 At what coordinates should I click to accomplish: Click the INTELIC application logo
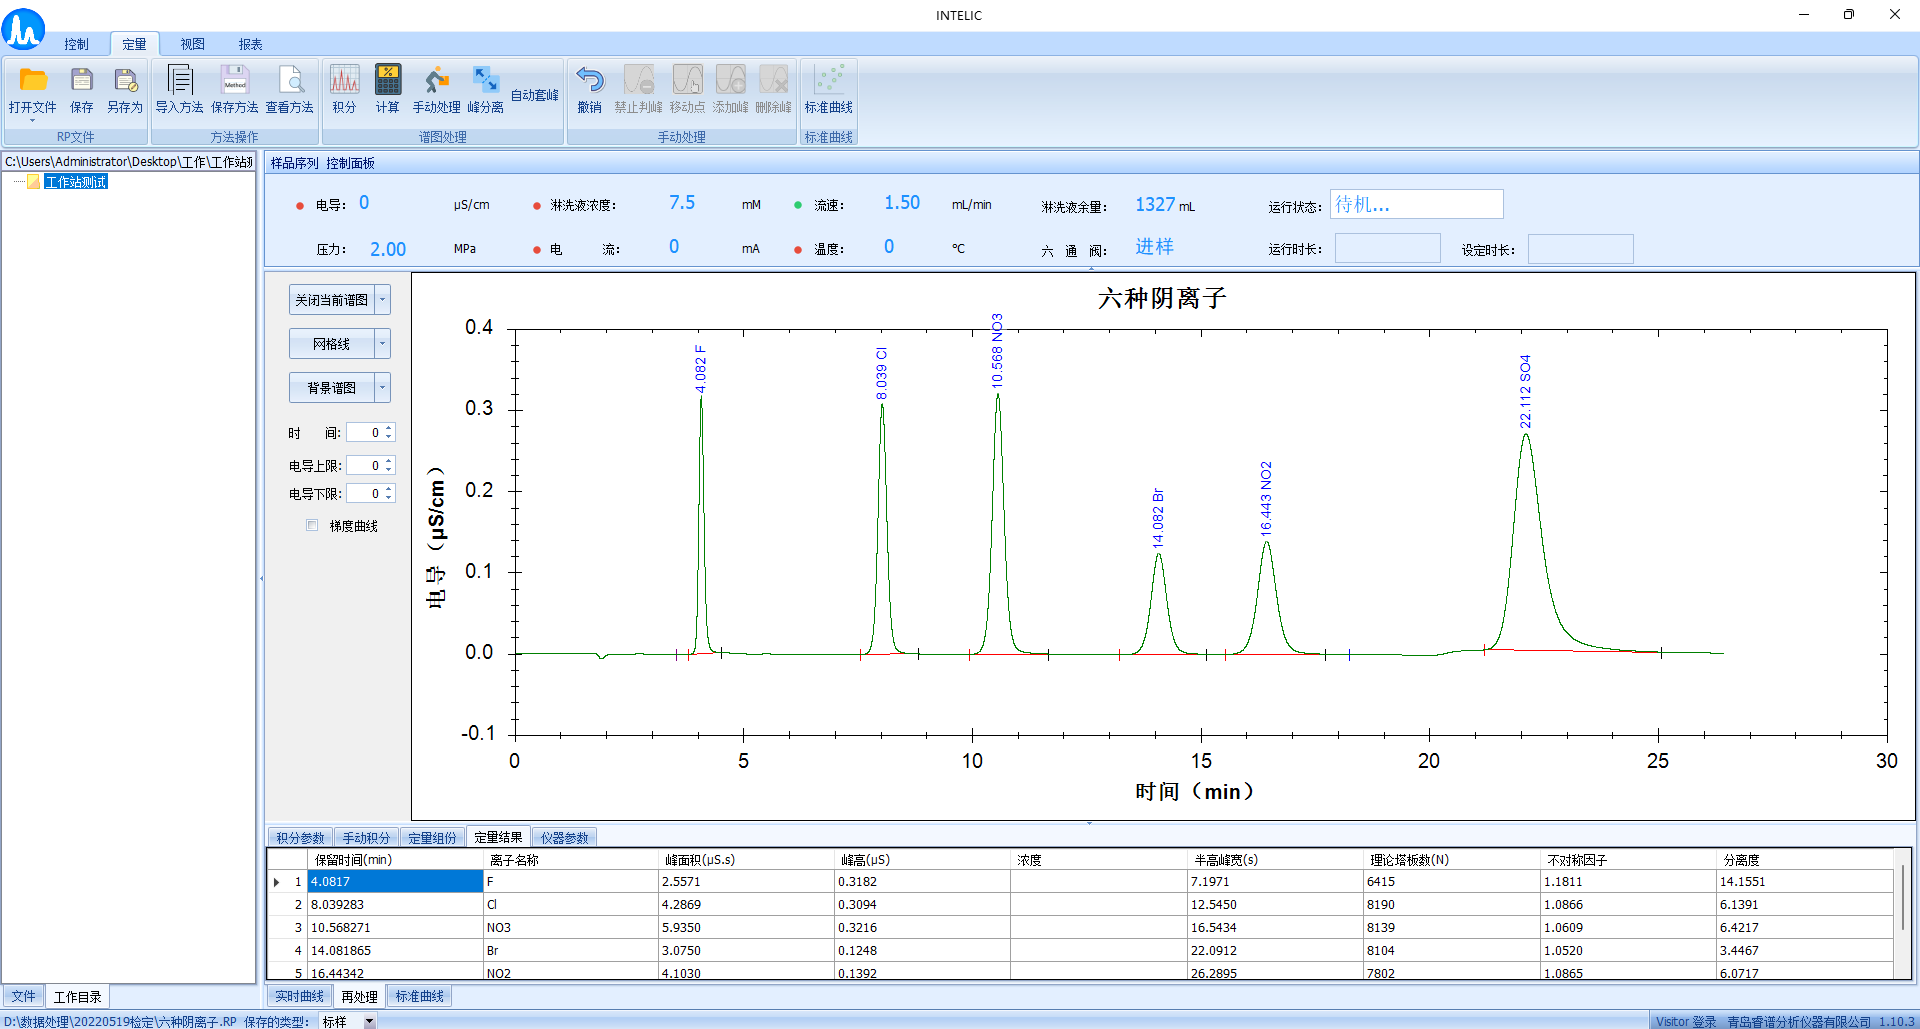click(x=23, y=28)
